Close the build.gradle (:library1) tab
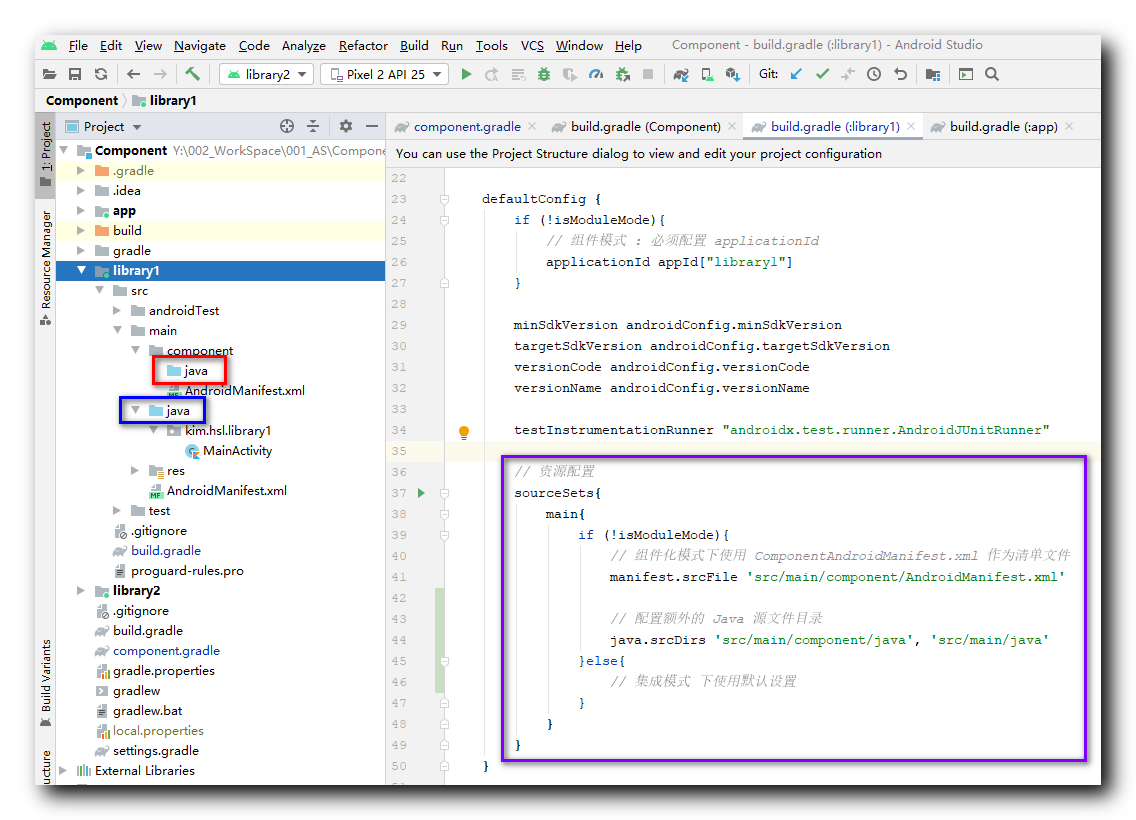1136x820 pixels. [911, 126]
